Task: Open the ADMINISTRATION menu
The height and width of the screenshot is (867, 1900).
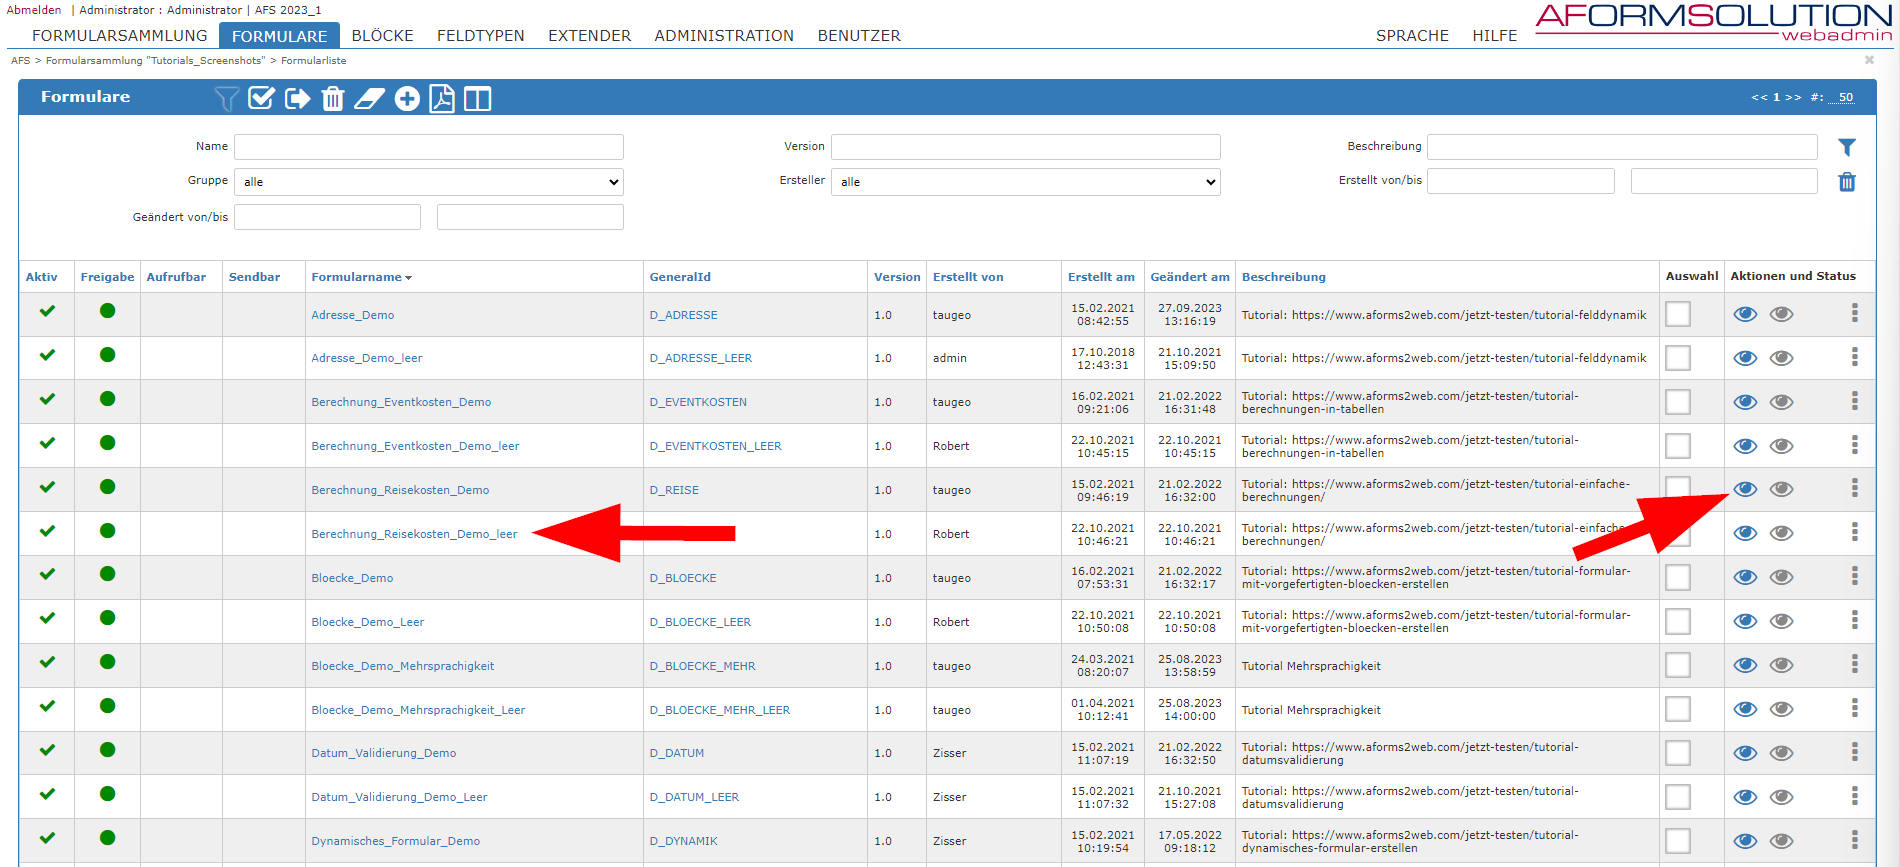Action: click(723, 36)
